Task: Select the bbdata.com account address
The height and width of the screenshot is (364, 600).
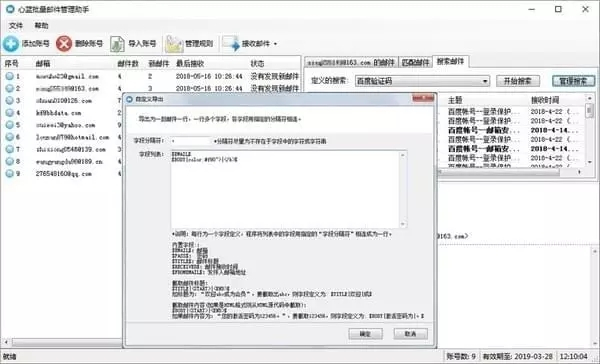Action: click(x=58, y=113)
